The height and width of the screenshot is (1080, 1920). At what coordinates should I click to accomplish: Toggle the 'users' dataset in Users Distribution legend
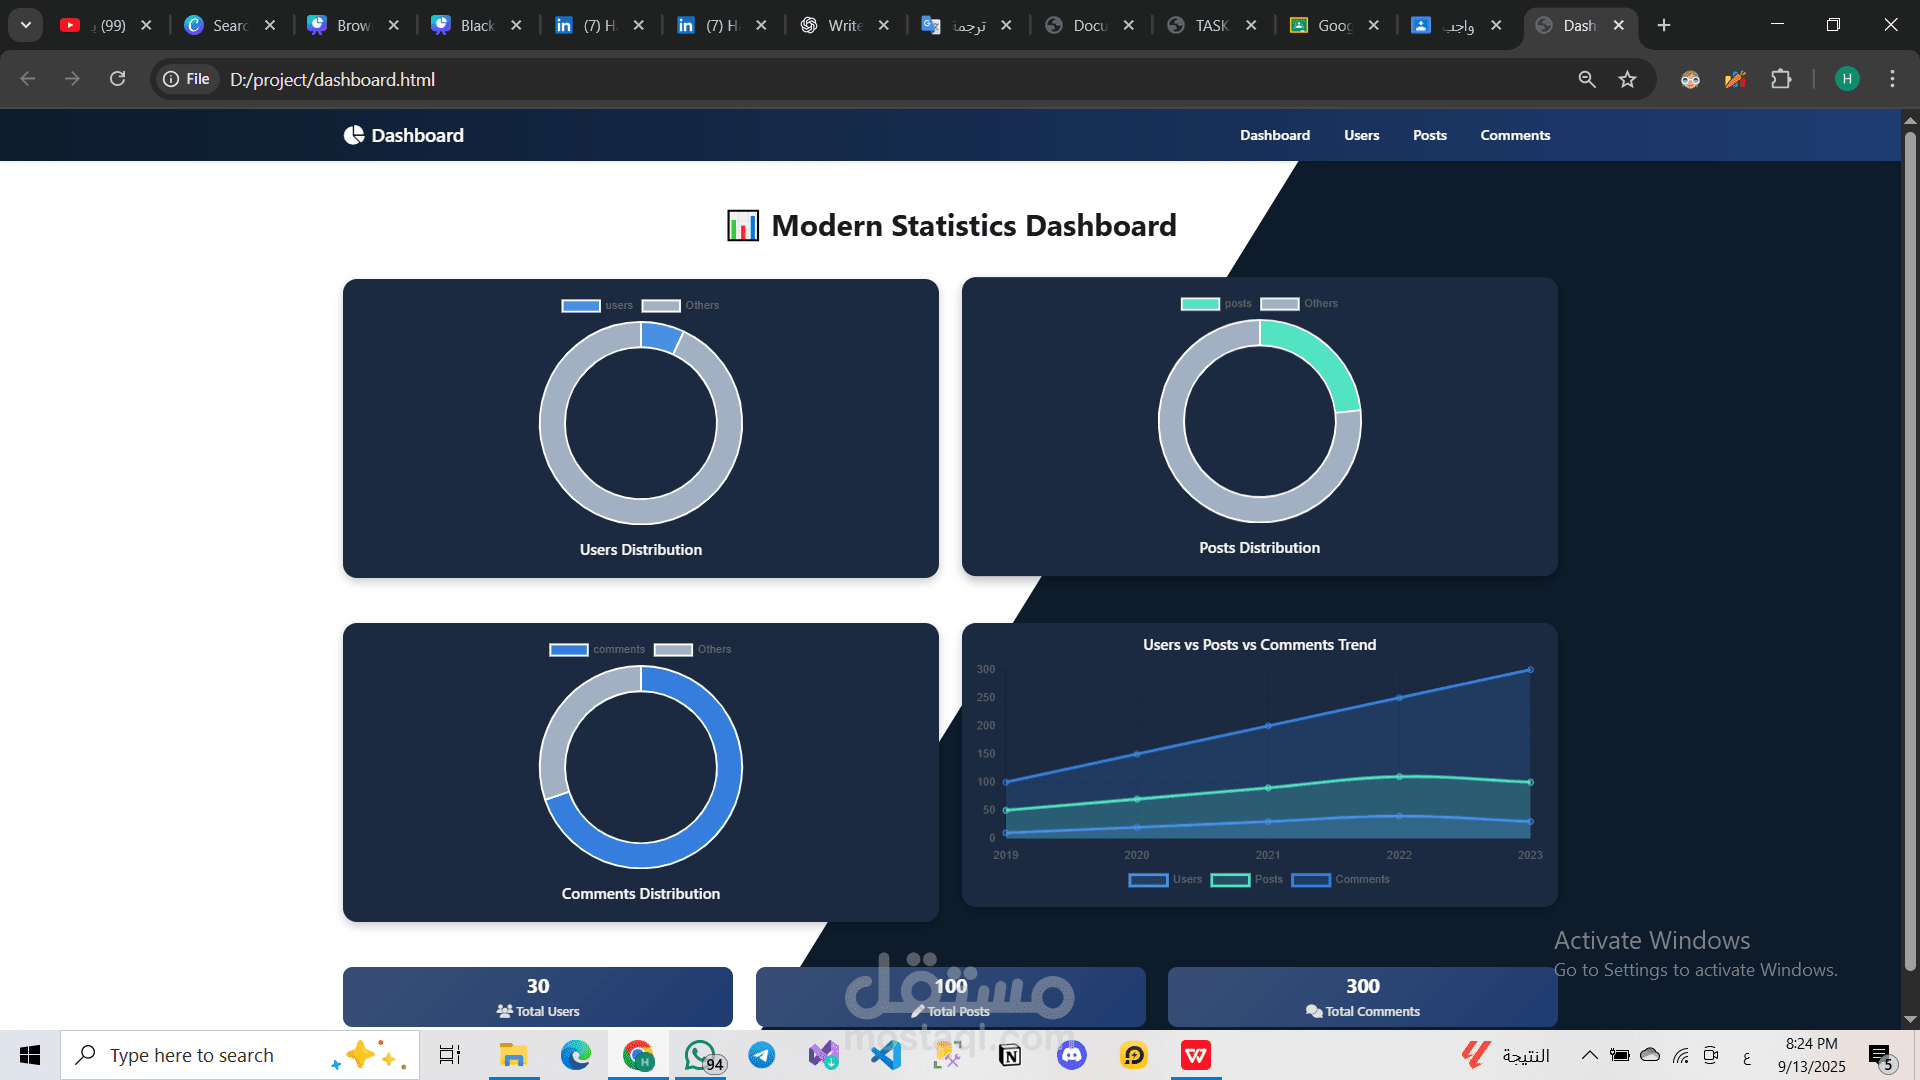[599, 305]
